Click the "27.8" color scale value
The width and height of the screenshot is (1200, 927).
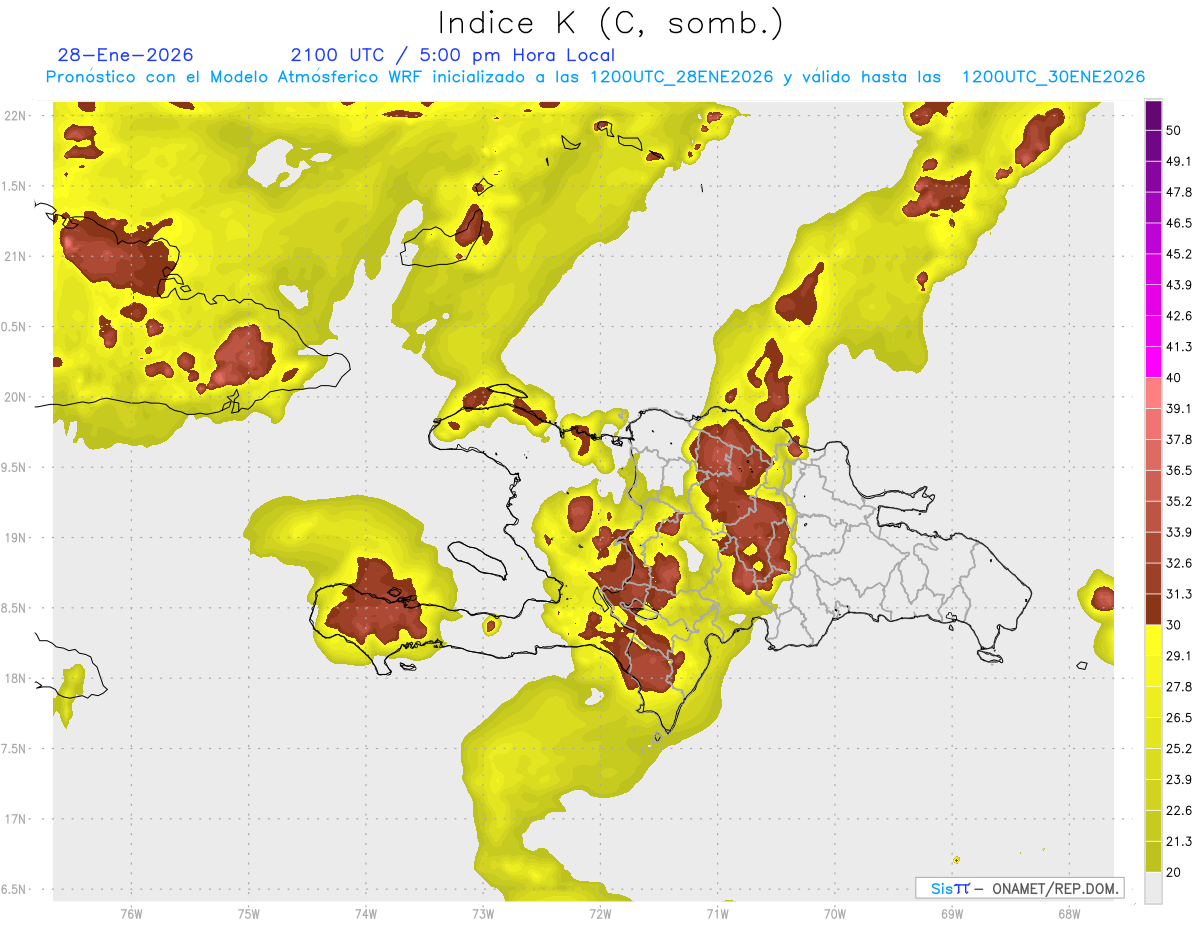pos(1179,686)
